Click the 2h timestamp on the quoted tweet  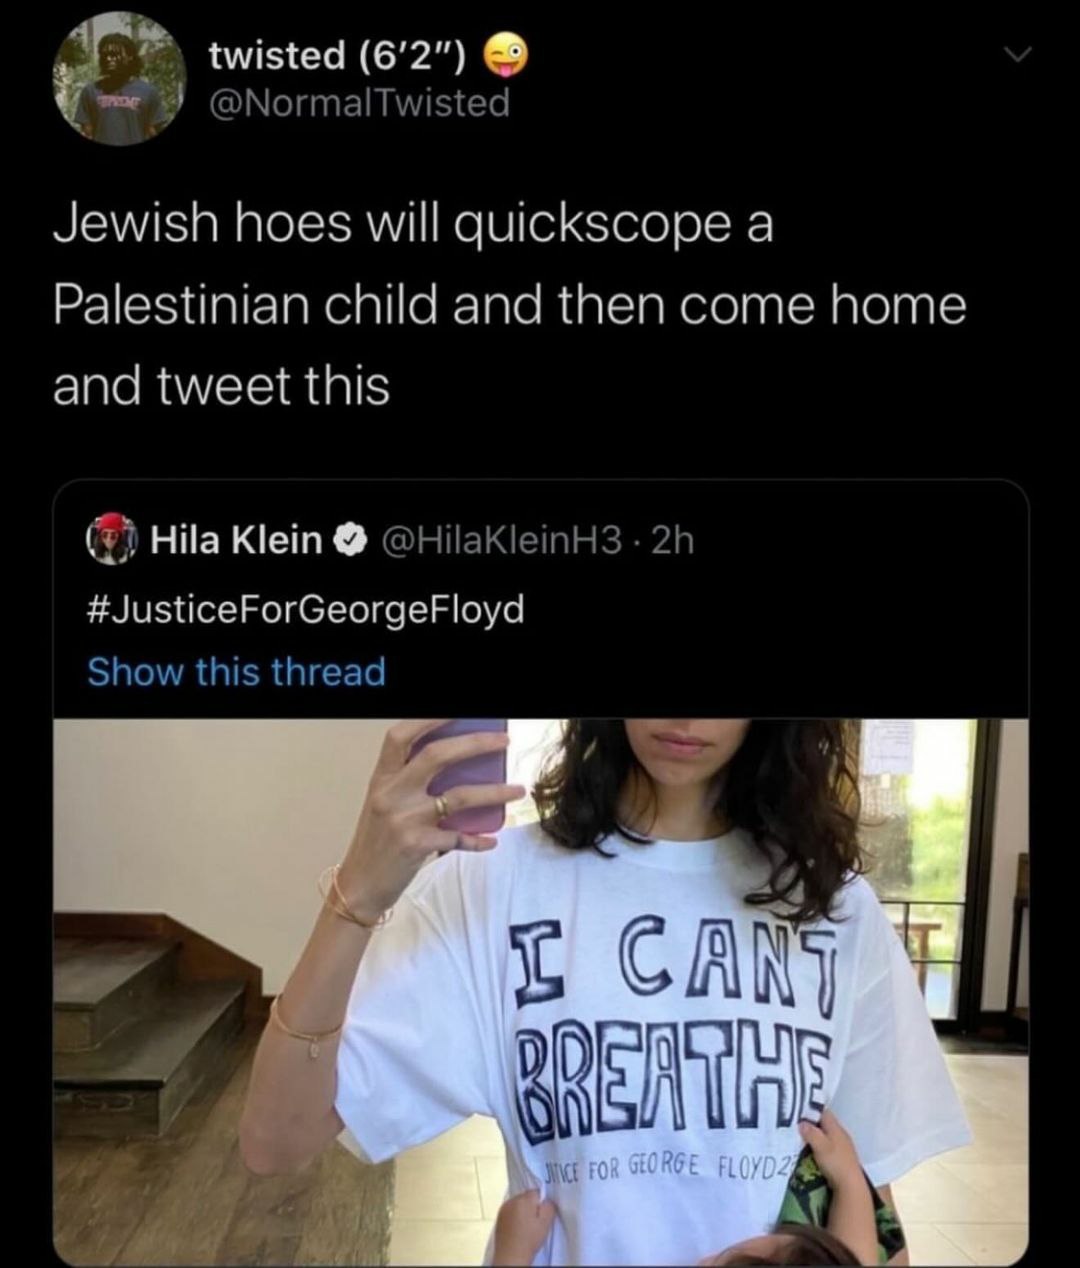pyautogui.click(x=672, y=540)
